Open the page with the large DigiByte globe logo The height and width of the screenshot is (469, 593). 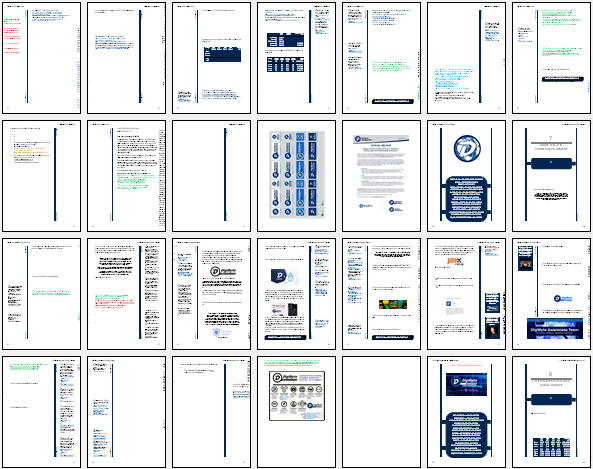[x=466, y=176]
